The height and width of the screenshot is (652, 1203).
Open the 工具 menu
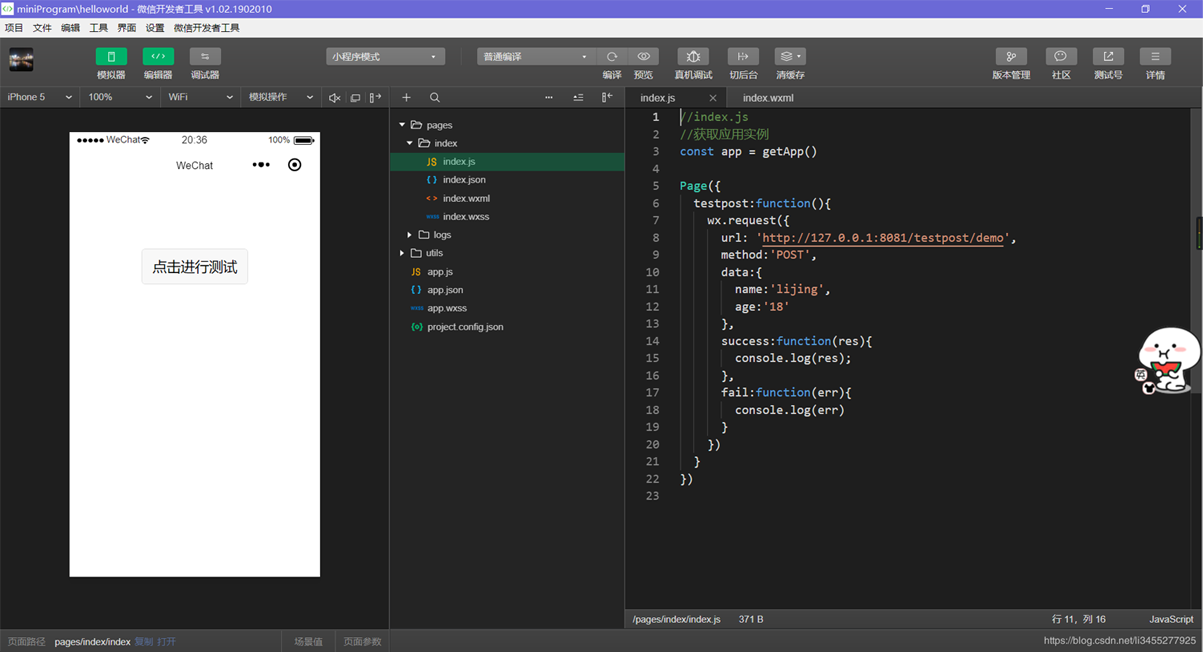click(x=98, y=28)
